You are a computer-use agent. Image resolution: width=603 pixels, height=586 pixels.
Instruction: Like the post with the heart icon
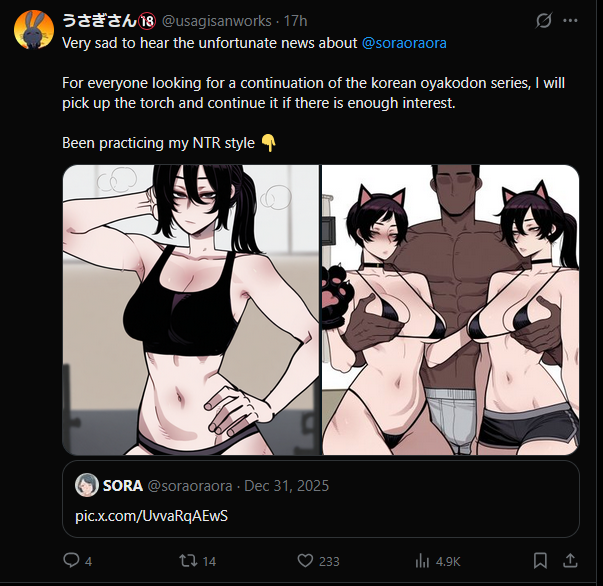[305, 561]
